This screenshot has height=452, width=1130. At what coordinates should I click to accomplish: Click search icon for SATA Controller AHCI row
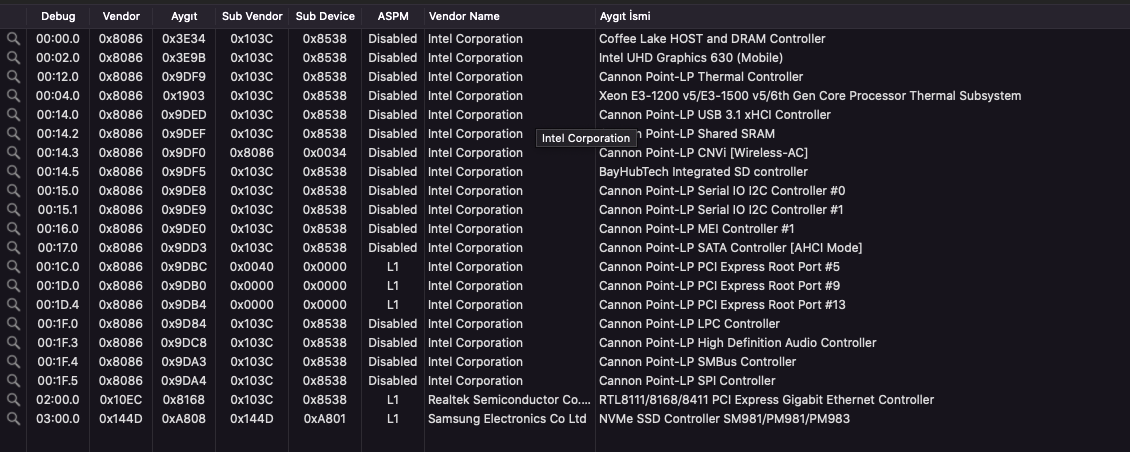point(13,248)
